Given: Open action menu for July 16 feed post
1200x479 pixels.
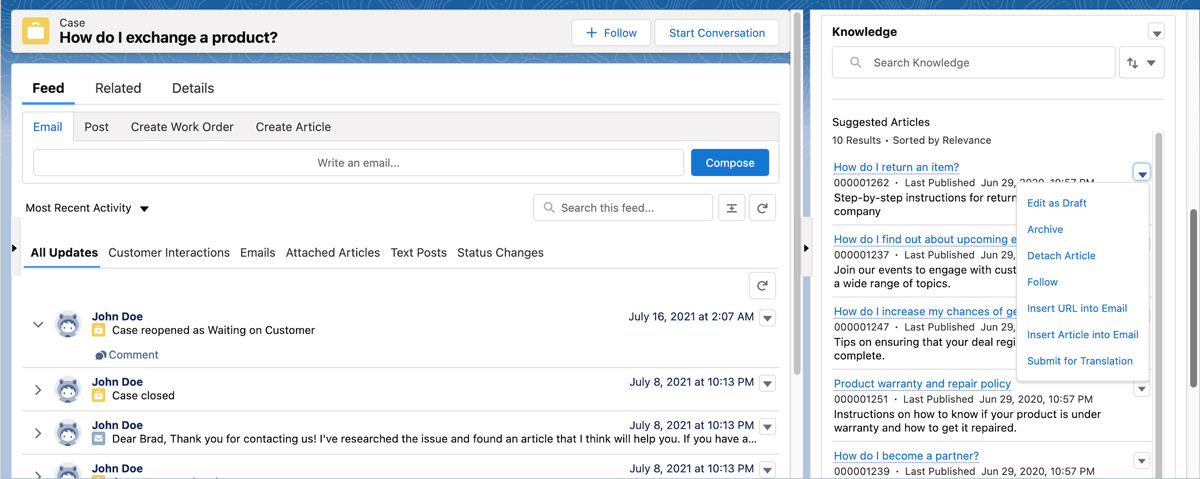Looking at the screenshot, I should (767, 318).
